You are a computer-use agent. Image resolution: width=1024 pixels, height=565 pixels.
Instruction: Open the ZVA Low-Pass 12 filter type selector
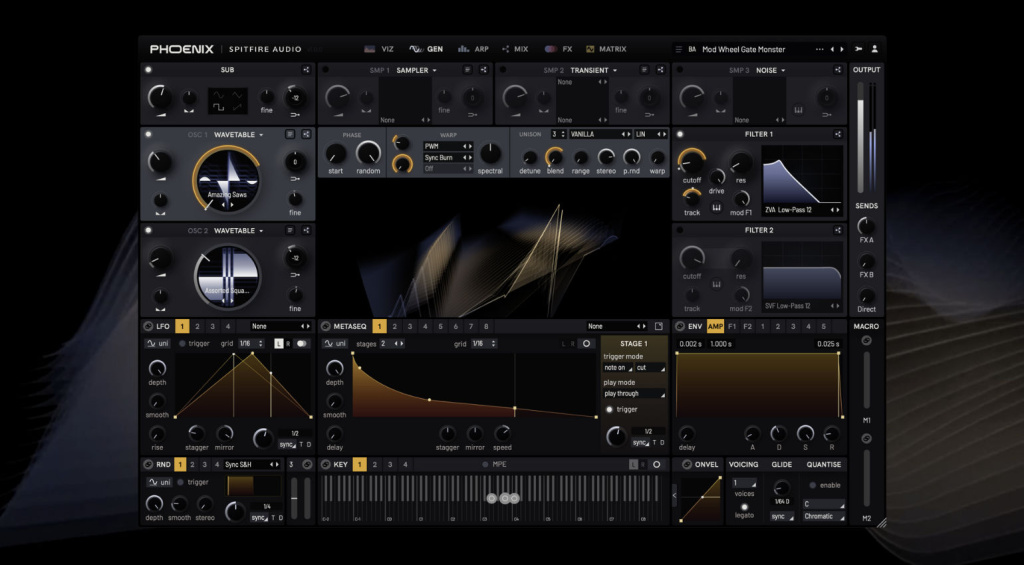coord(803,210)
